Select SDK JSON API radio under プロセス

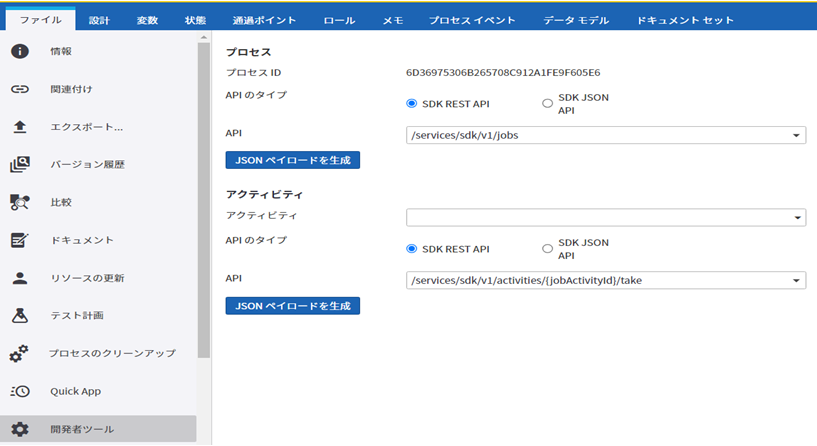pos(547,103)
